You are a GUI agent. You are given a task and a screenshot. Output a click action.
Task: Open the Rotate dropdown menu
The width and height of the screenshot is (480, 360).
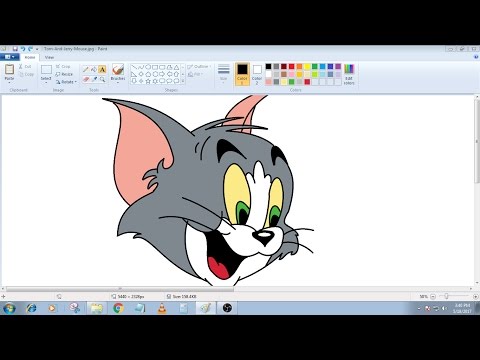(x=66, y=82)
